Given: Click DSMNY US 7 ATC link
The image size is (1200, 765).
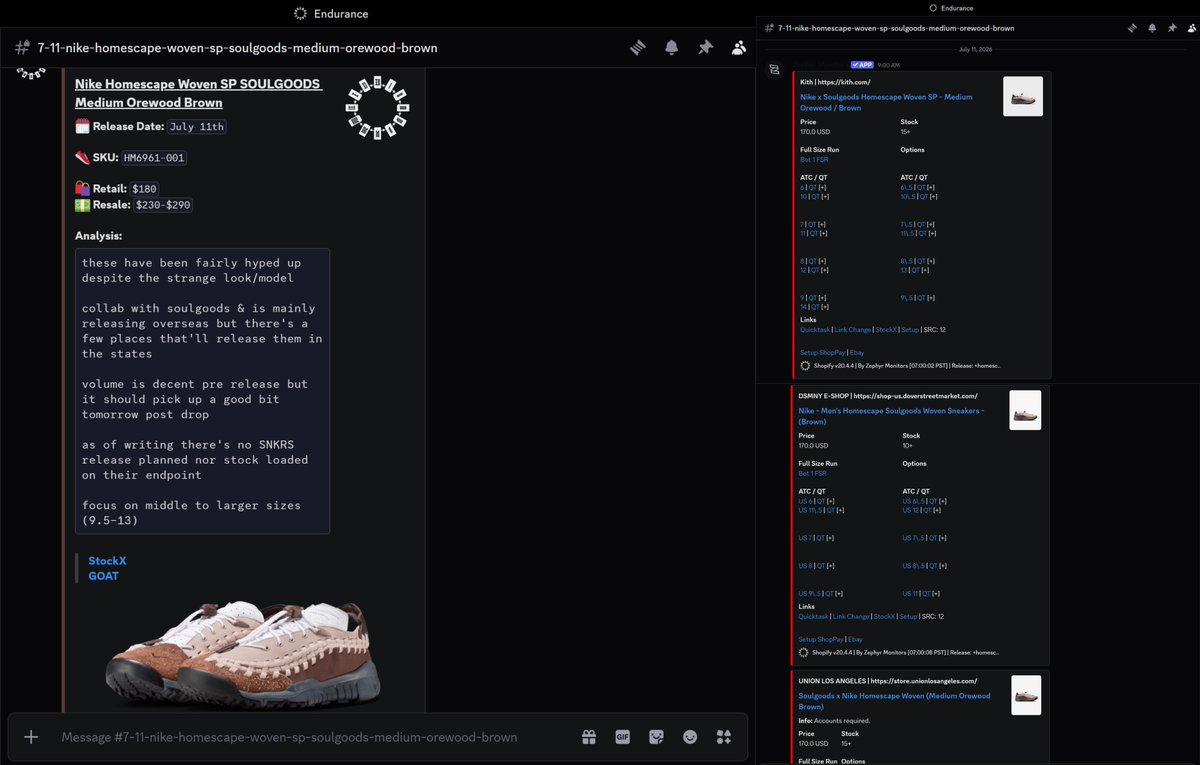Looking at the screenshot, I should pos(803,538).
